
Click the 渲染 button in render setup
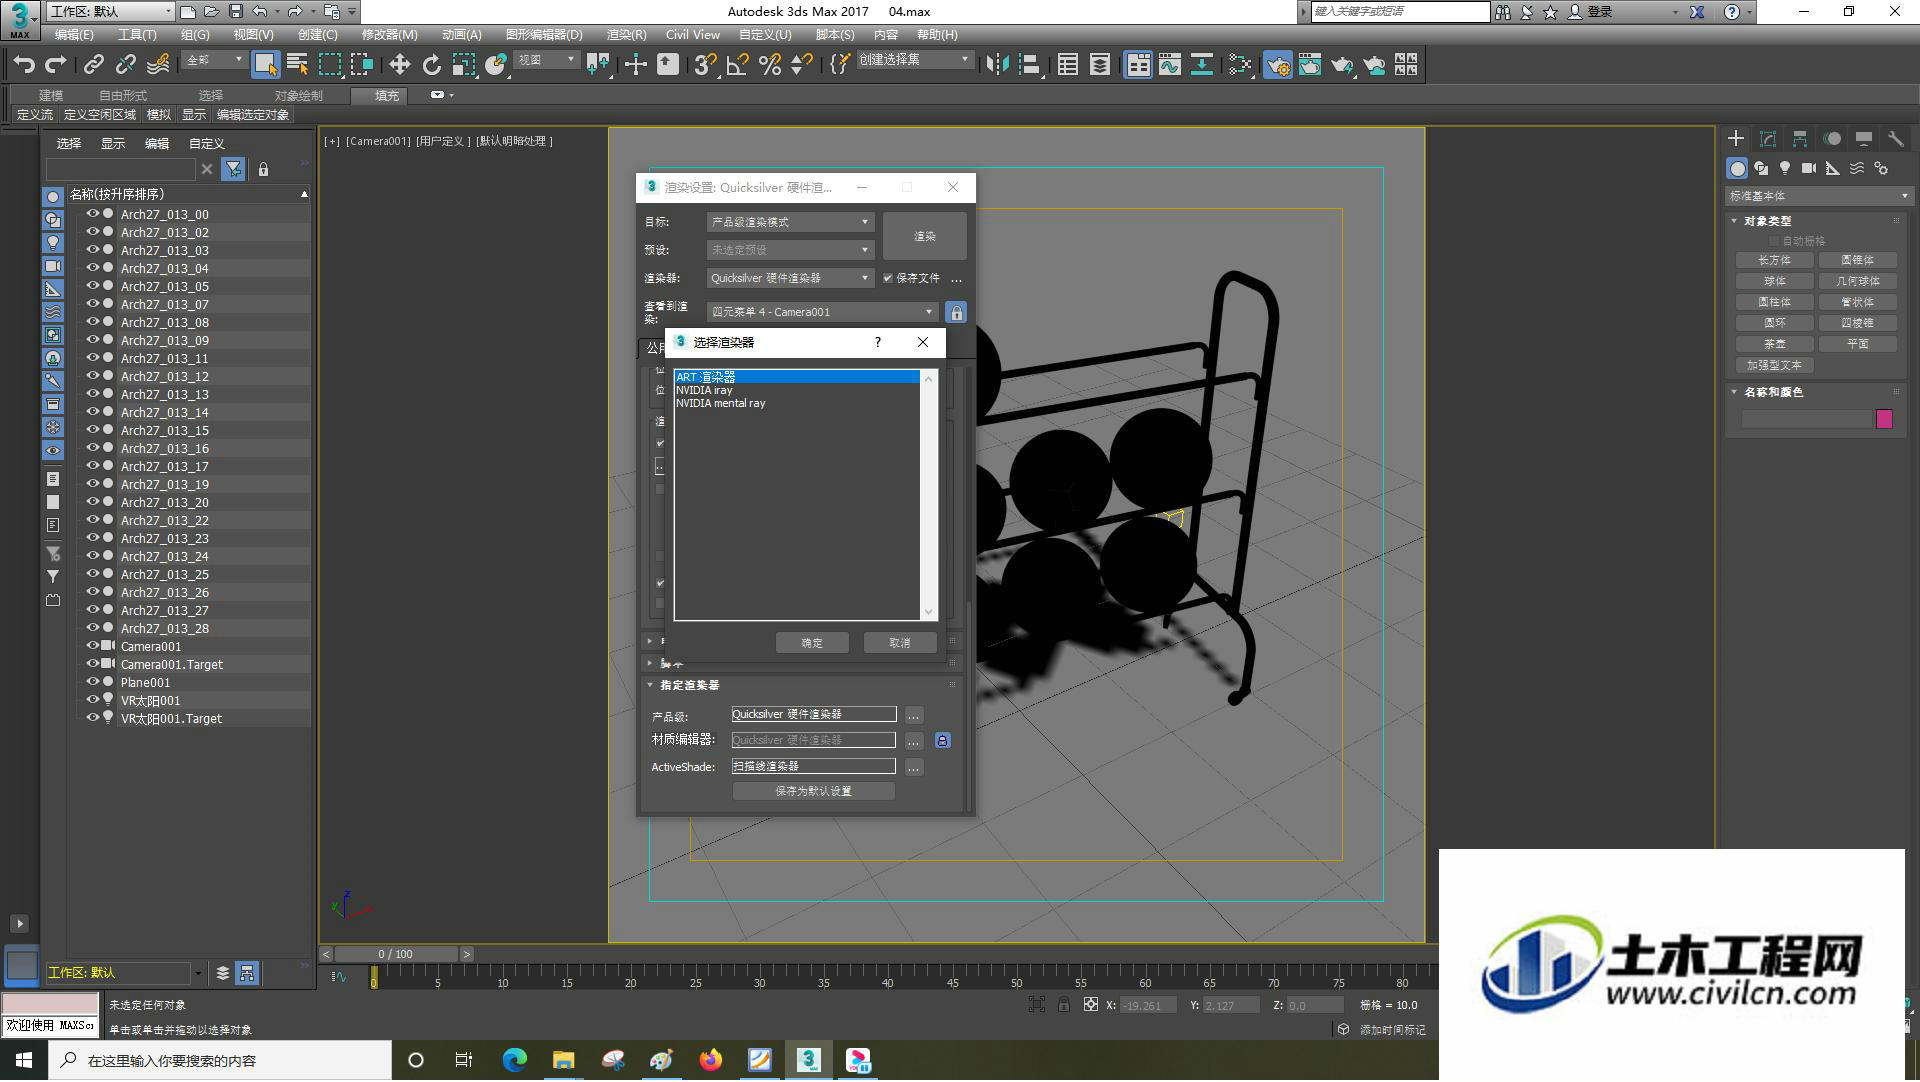(925, 237)
